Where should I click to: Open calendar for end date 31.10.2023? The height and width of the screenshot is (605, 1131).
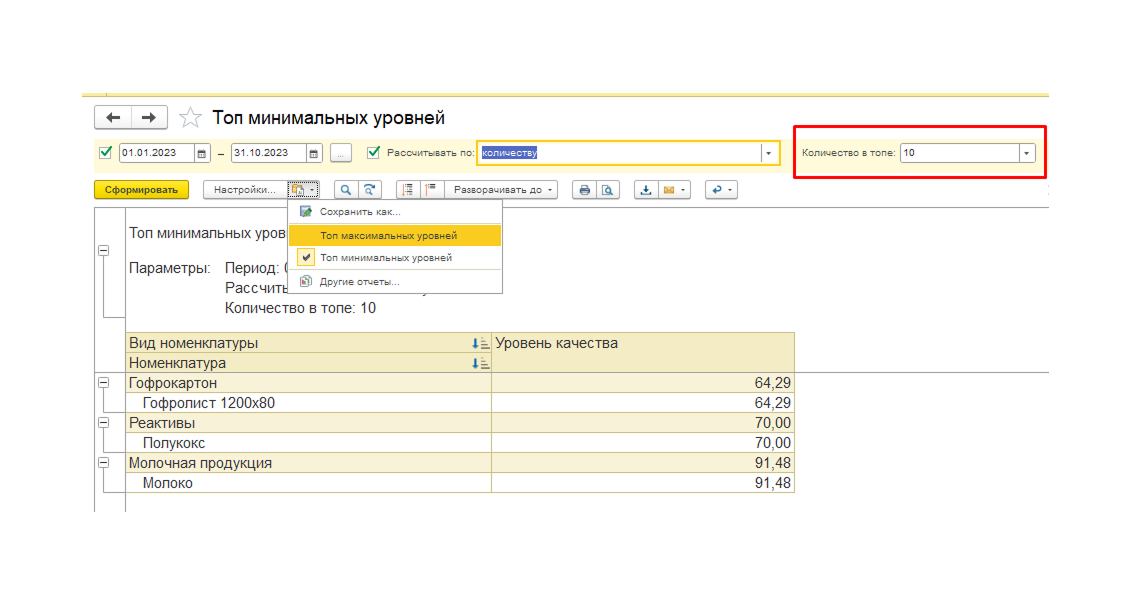tap(314, 153)
